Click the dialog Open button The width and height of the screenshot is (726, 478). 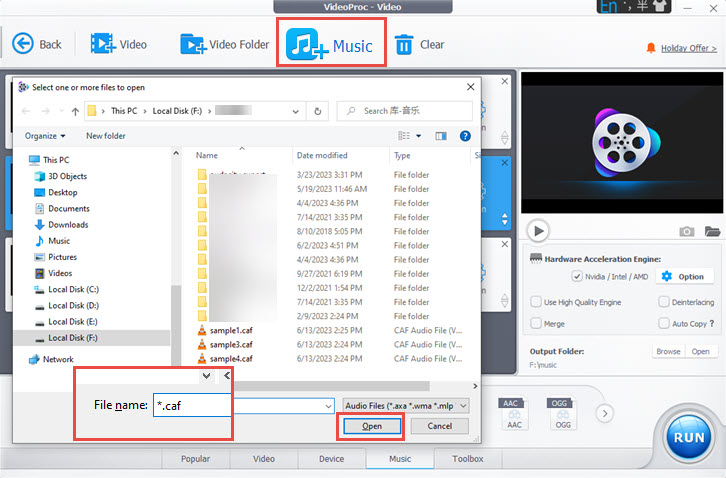372,426
